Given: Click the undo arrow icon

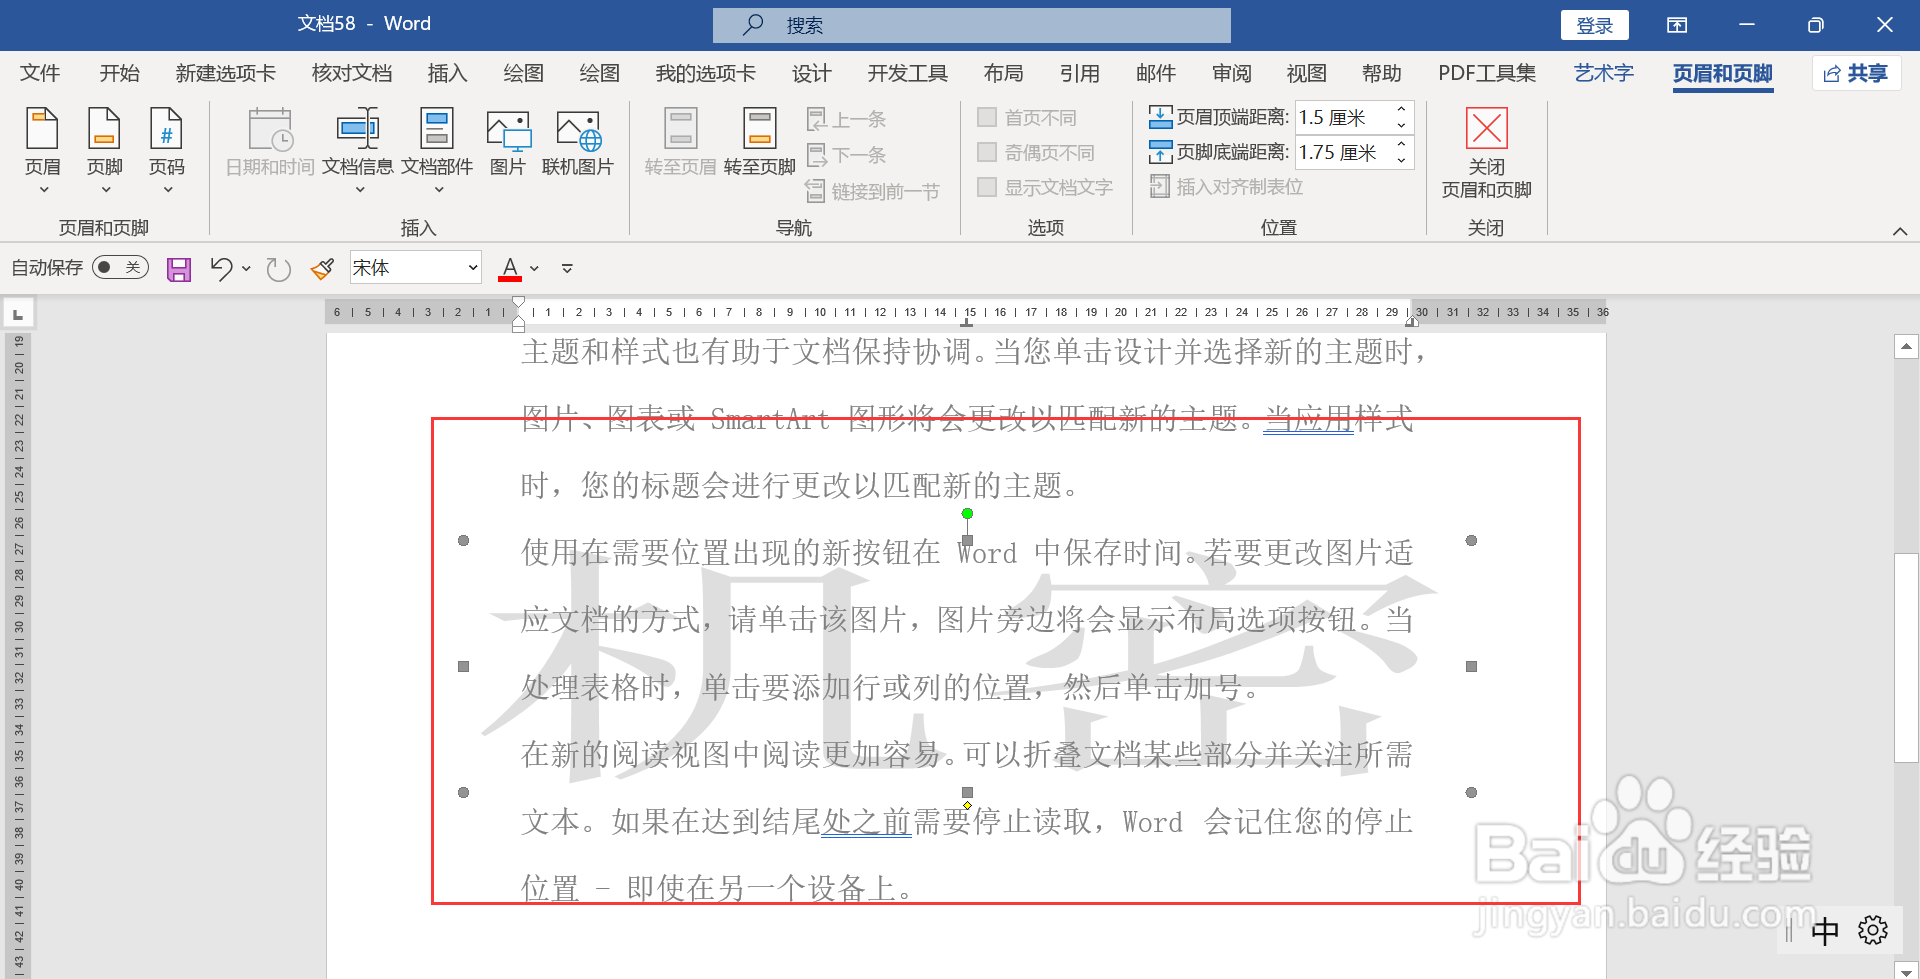Looking at the screenshot, I should coord(221,268).
